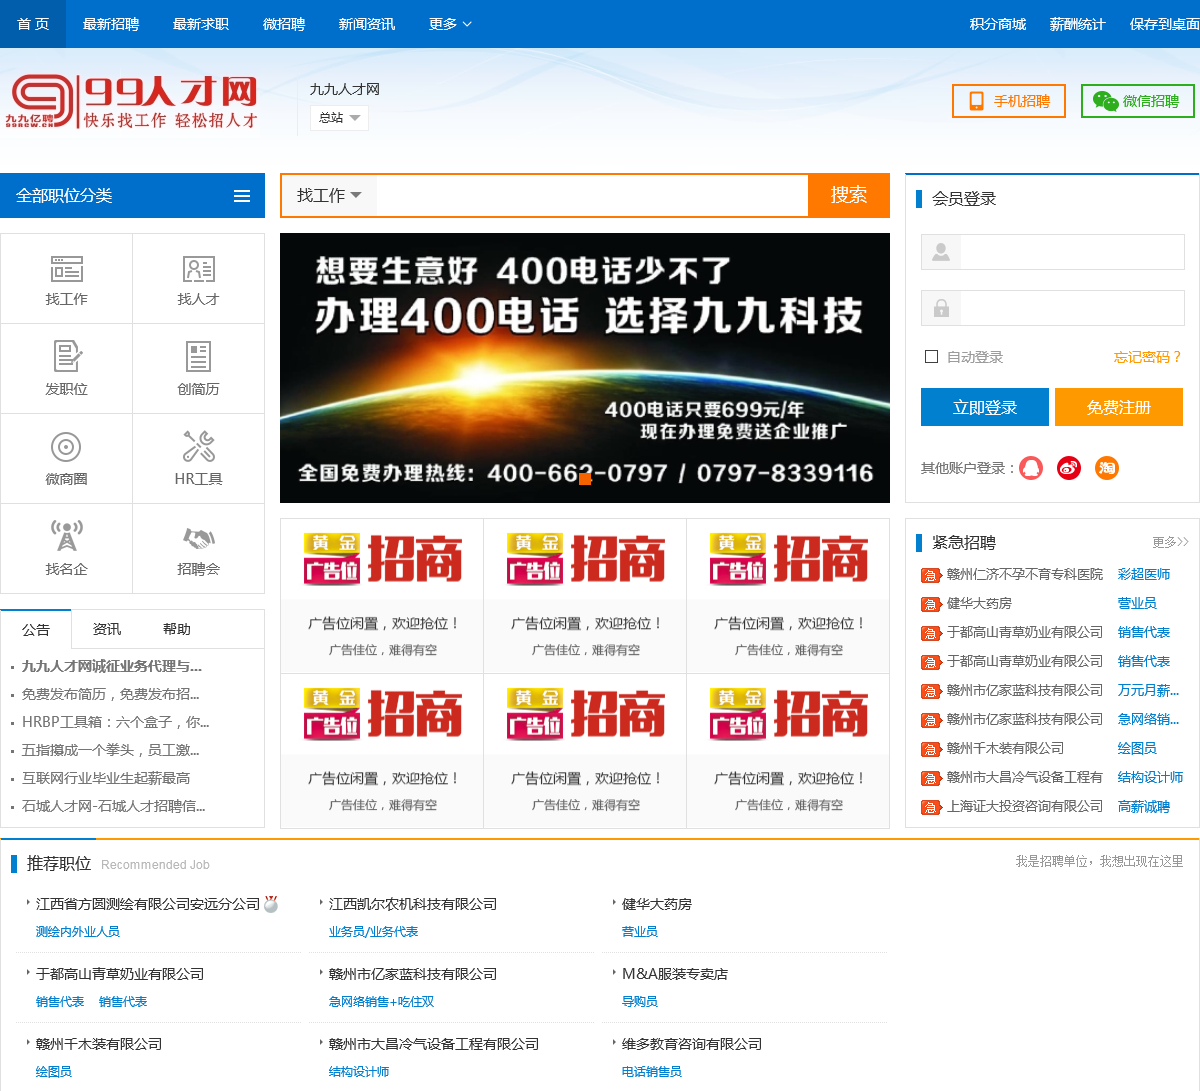Open 电话销售员 recommended job

(652, 1071)
